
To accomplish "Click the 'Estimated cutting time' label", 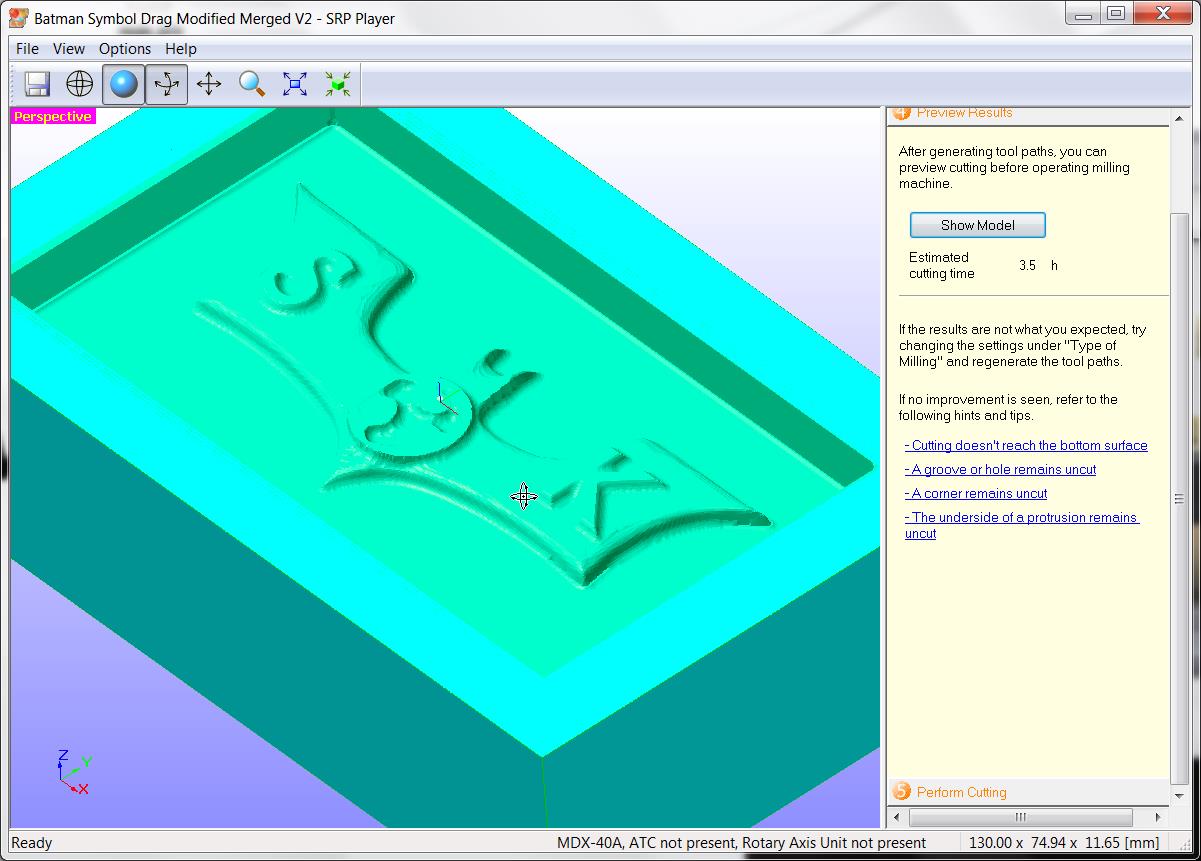I will (941, 266).
